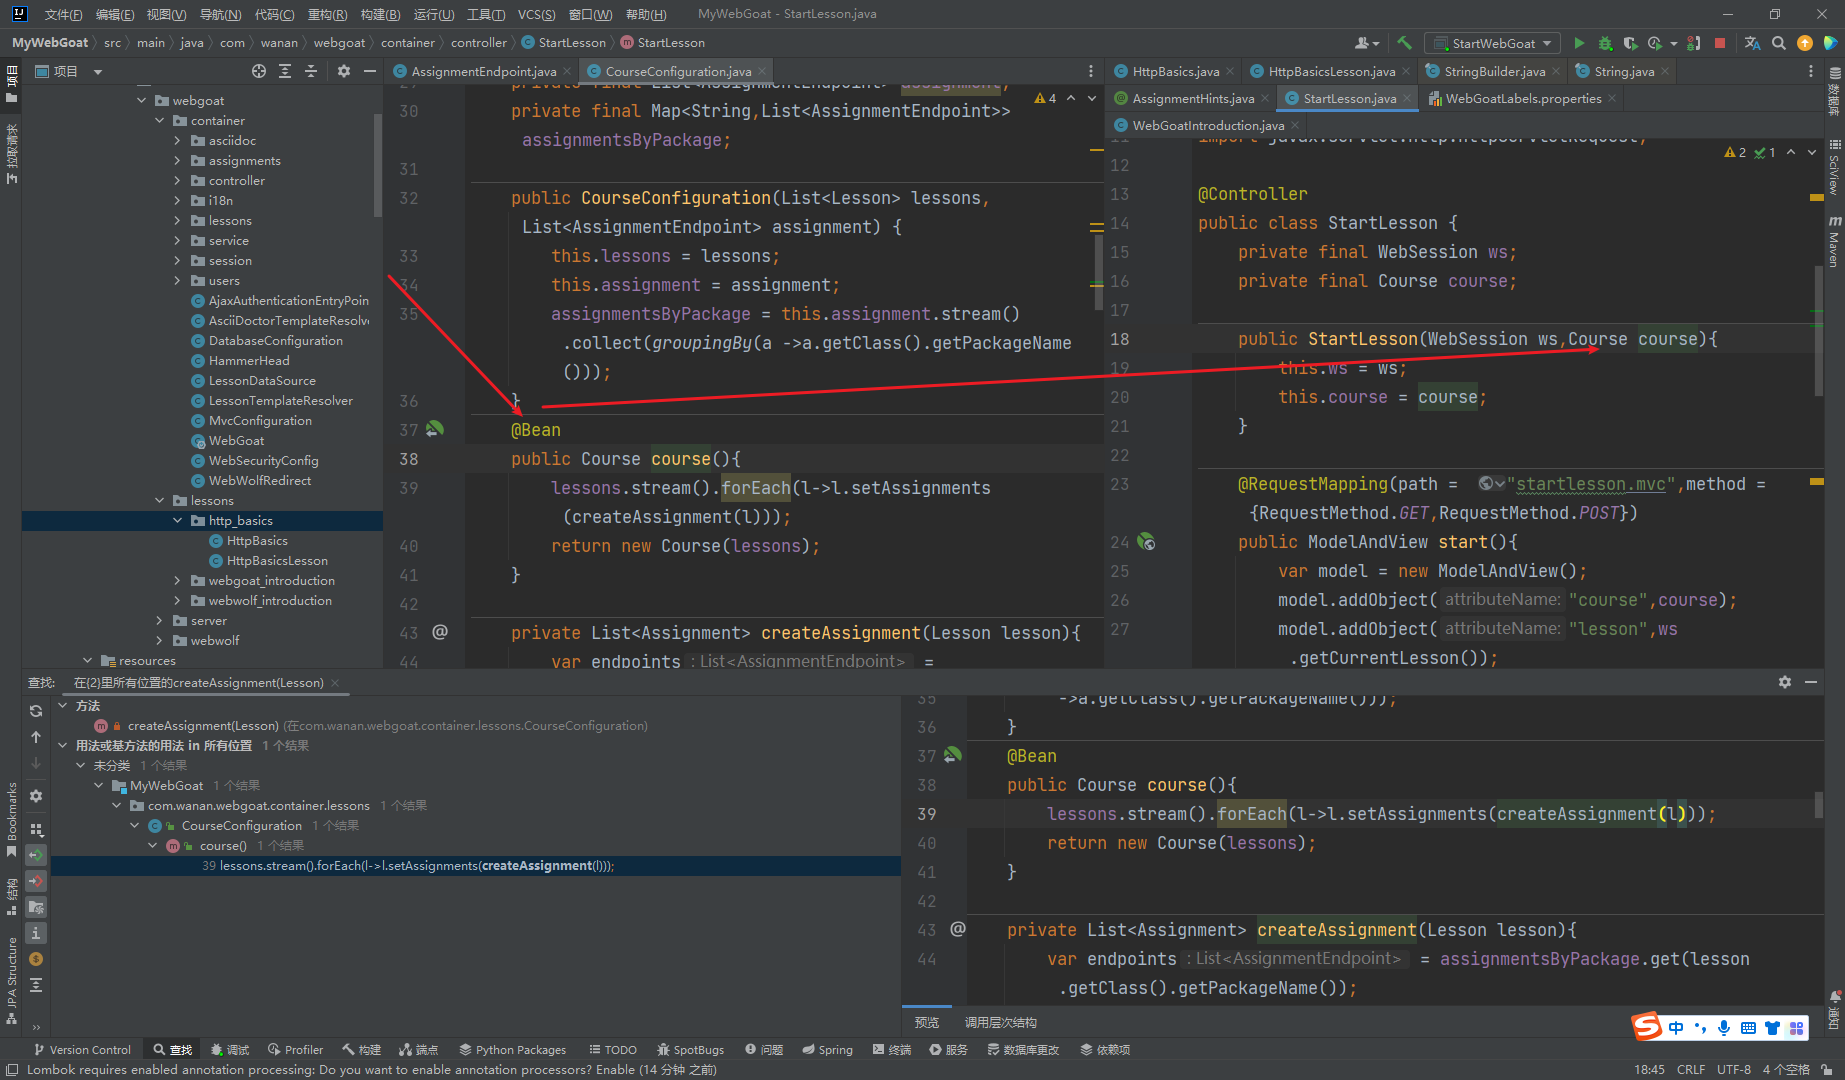Open the Spring tool window
1845x1080 pixels.
[x=828, y=1050]
